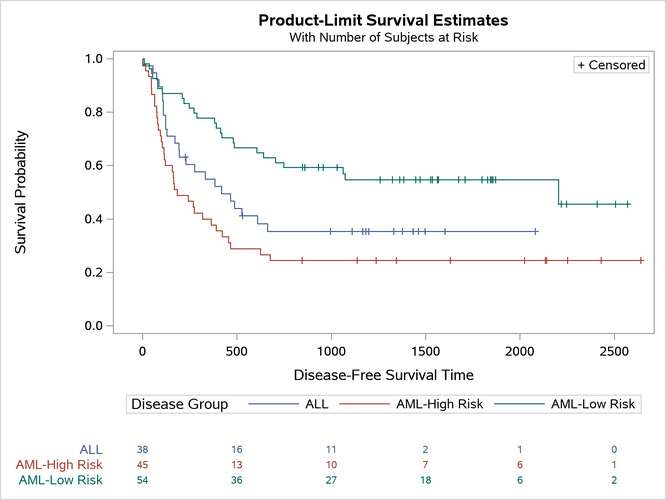
Task: Click the at-risk count 27 in the AML-Low Risk row
Action: click(x=332, y=480)
